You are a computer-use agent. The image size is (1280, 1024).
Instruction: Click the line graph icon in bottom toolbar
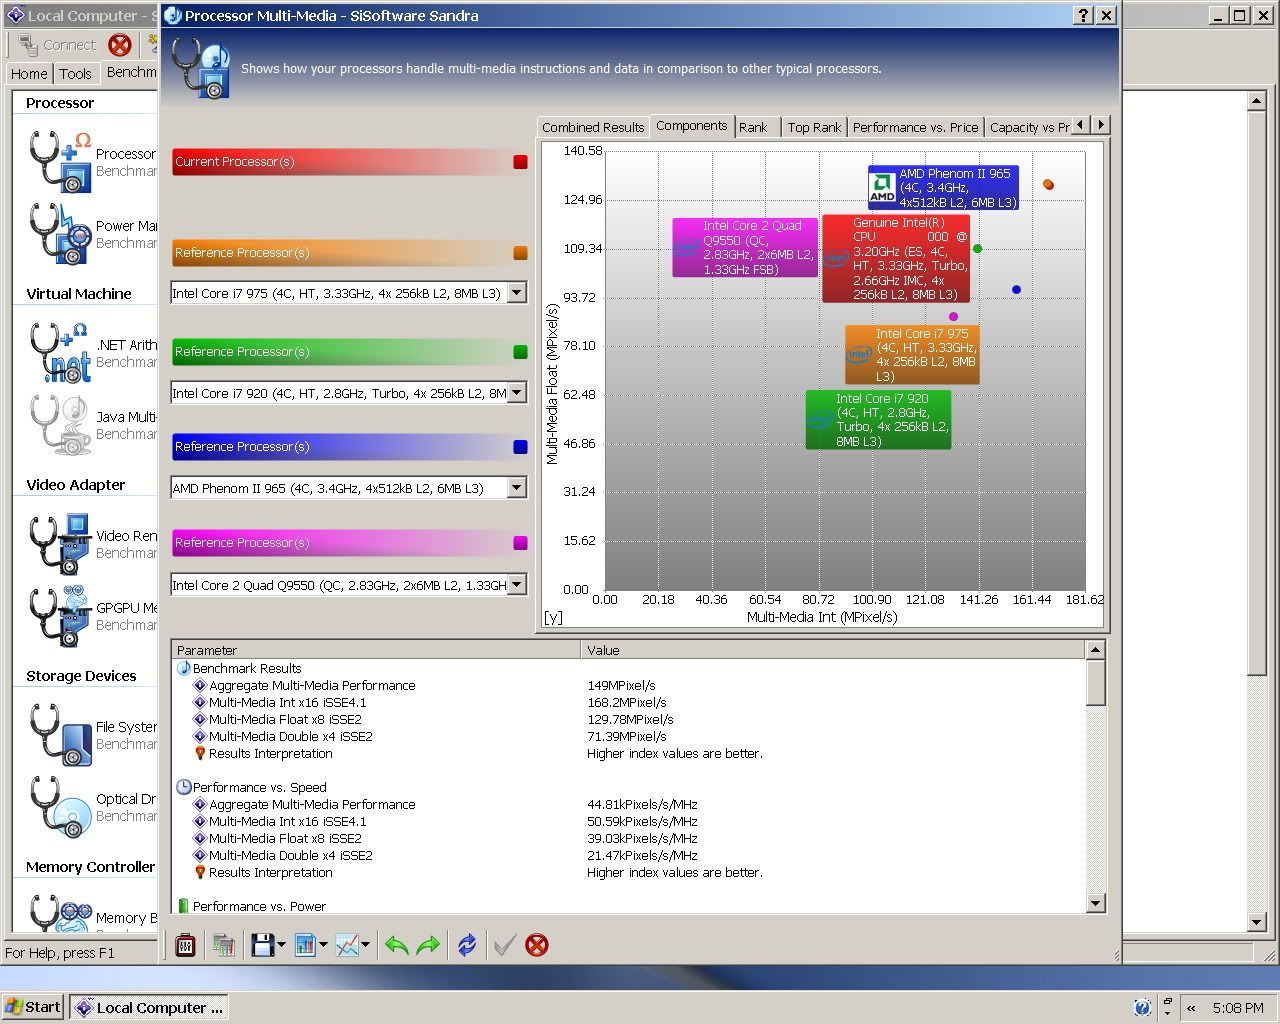pos(347,945)
